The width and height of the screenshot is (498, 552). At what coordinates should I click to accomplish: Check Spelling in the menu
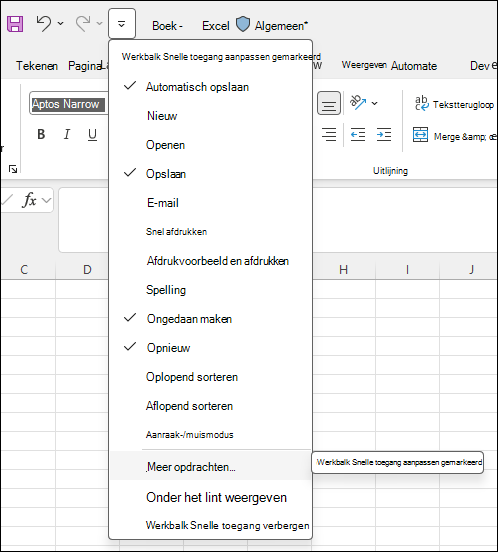tap(210, 290)
